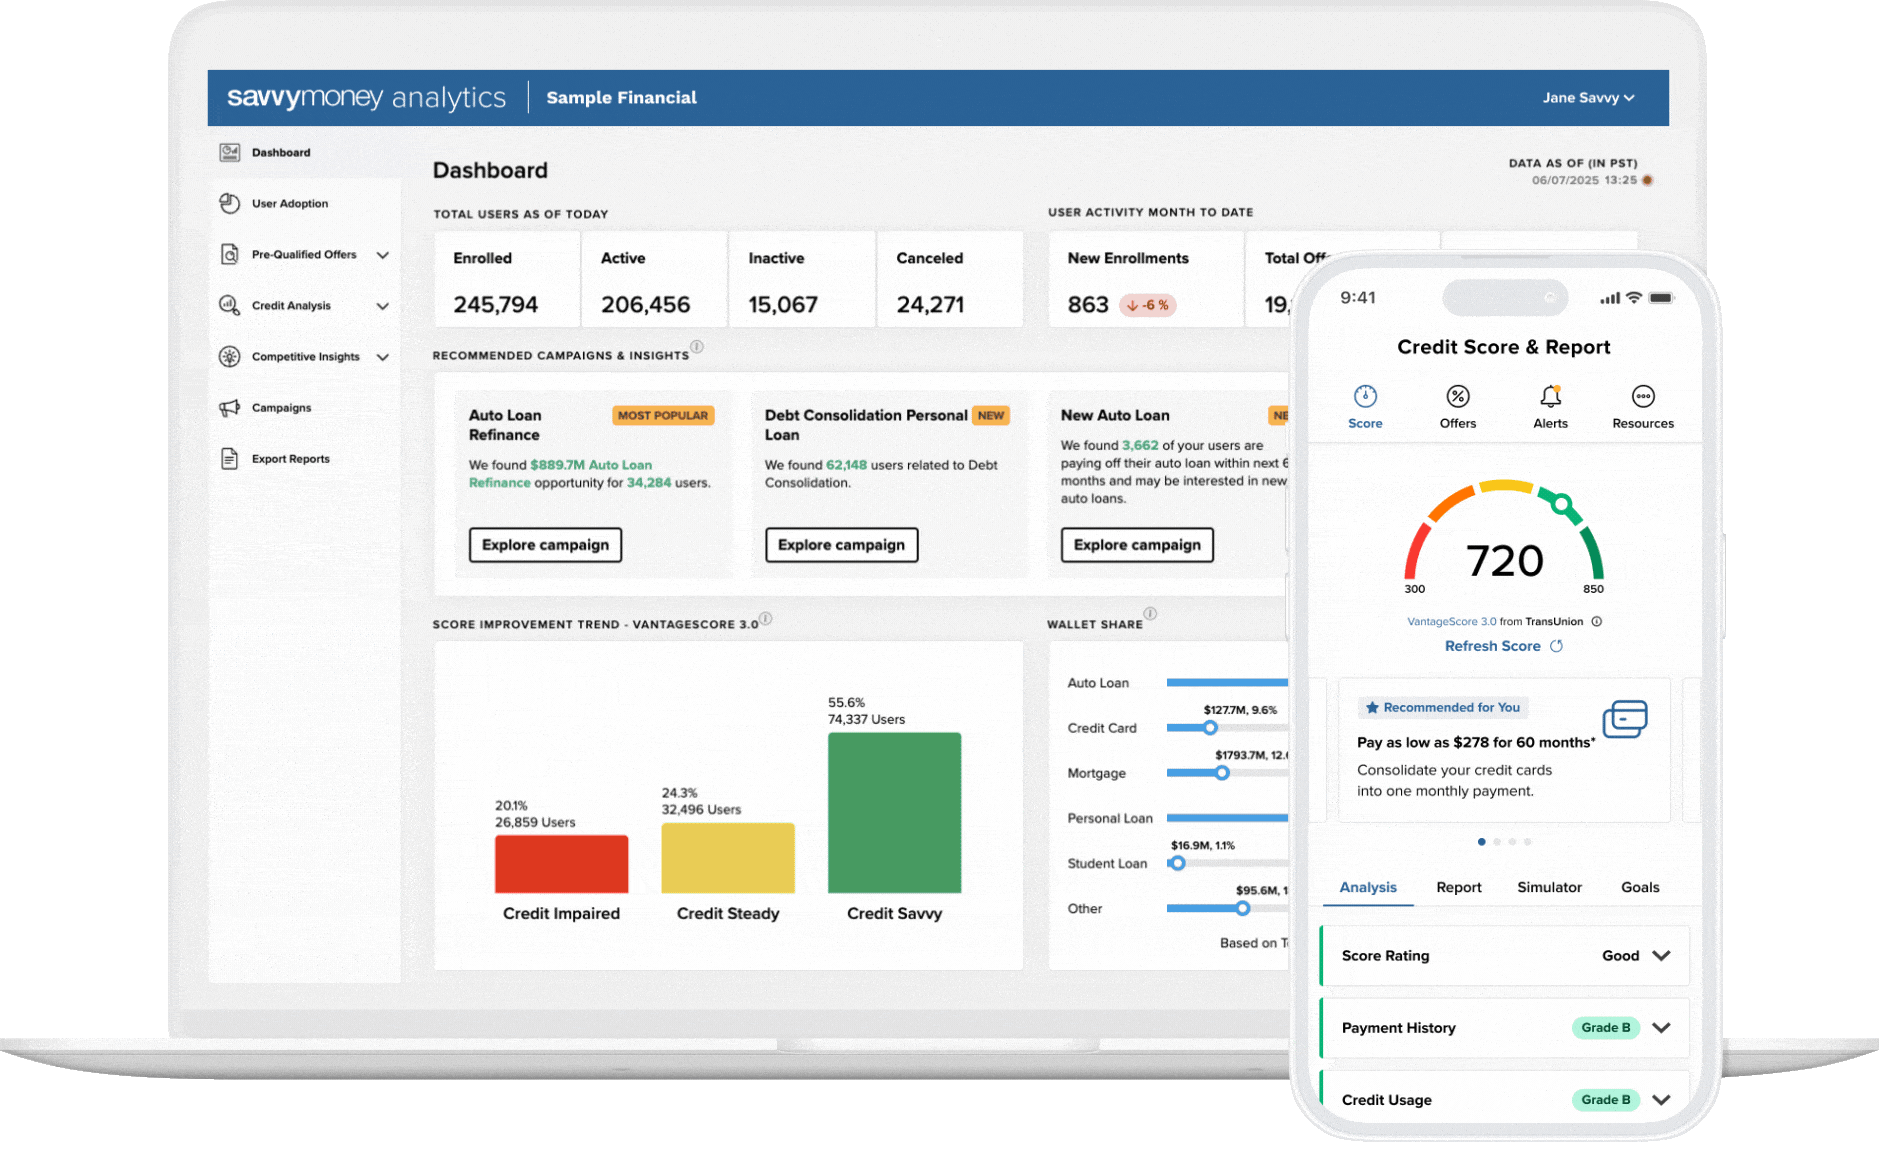Viewport: 1882px width, 1160px height.
Task: Click the Export Reports document icon
Action: click(x=230, y=459)
